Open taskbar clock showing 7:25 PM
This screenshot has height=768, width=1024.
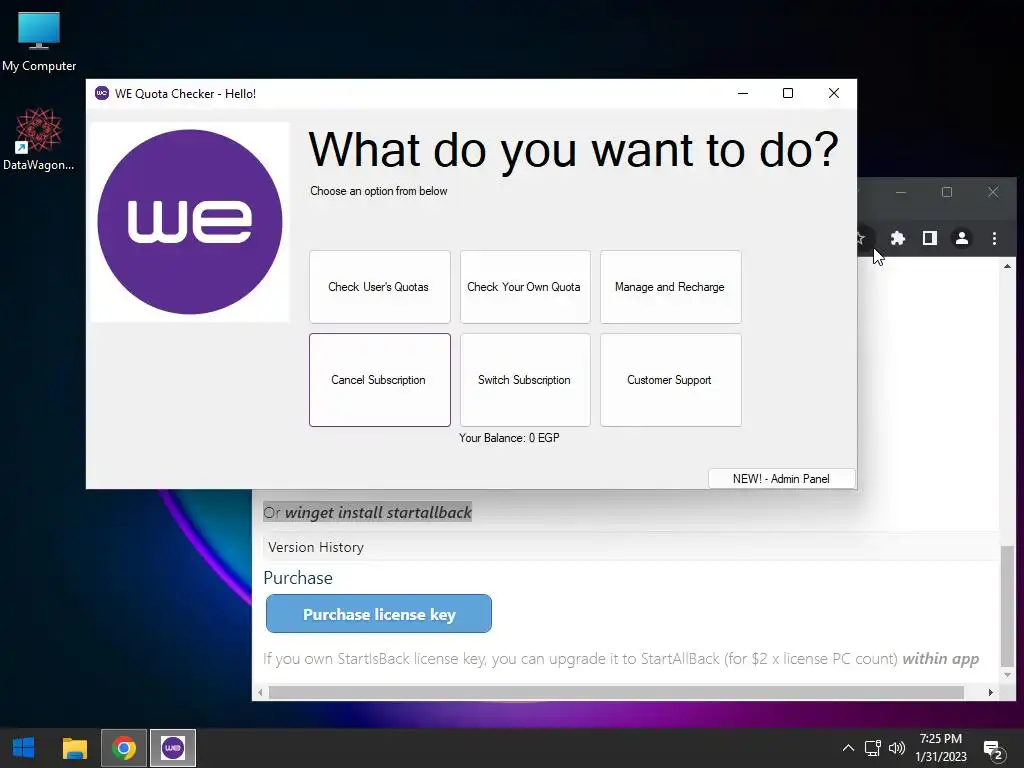(940, 748)
